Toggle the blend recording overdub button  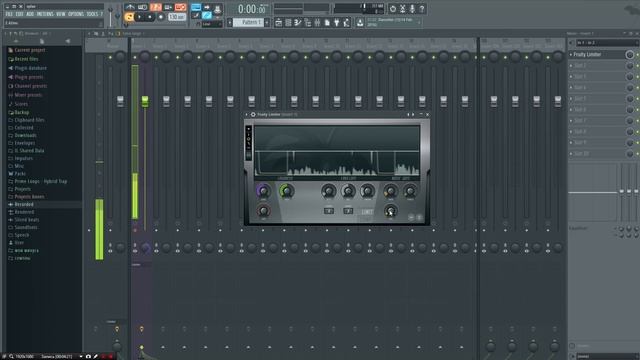pos(168,7)
